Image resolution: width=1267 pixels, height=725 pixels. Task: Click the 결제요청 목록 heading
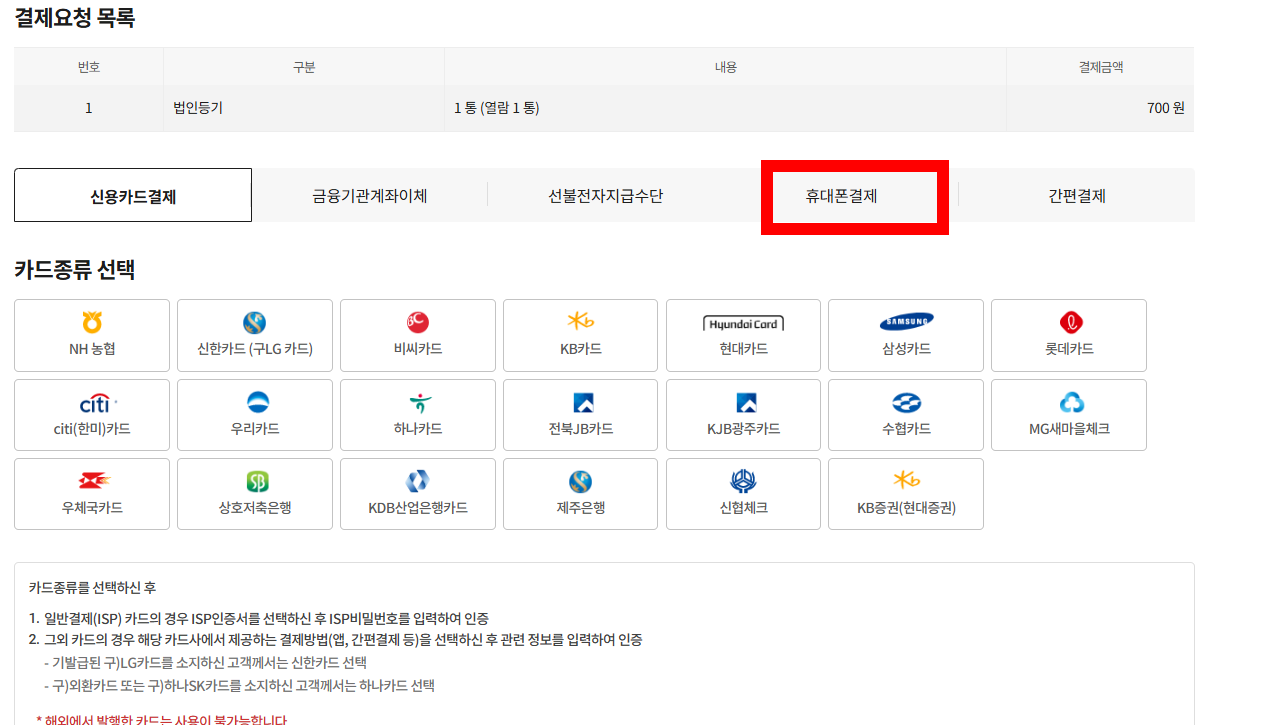click(75, 18)
